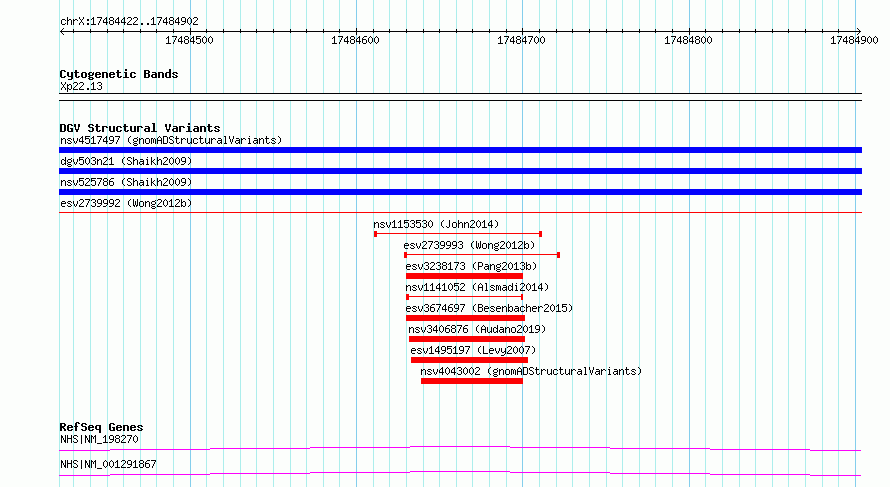Open esv3674697 (Besenbacher2015) label
Viewport: 890px width, 487px height.
(x=489, y=308)
